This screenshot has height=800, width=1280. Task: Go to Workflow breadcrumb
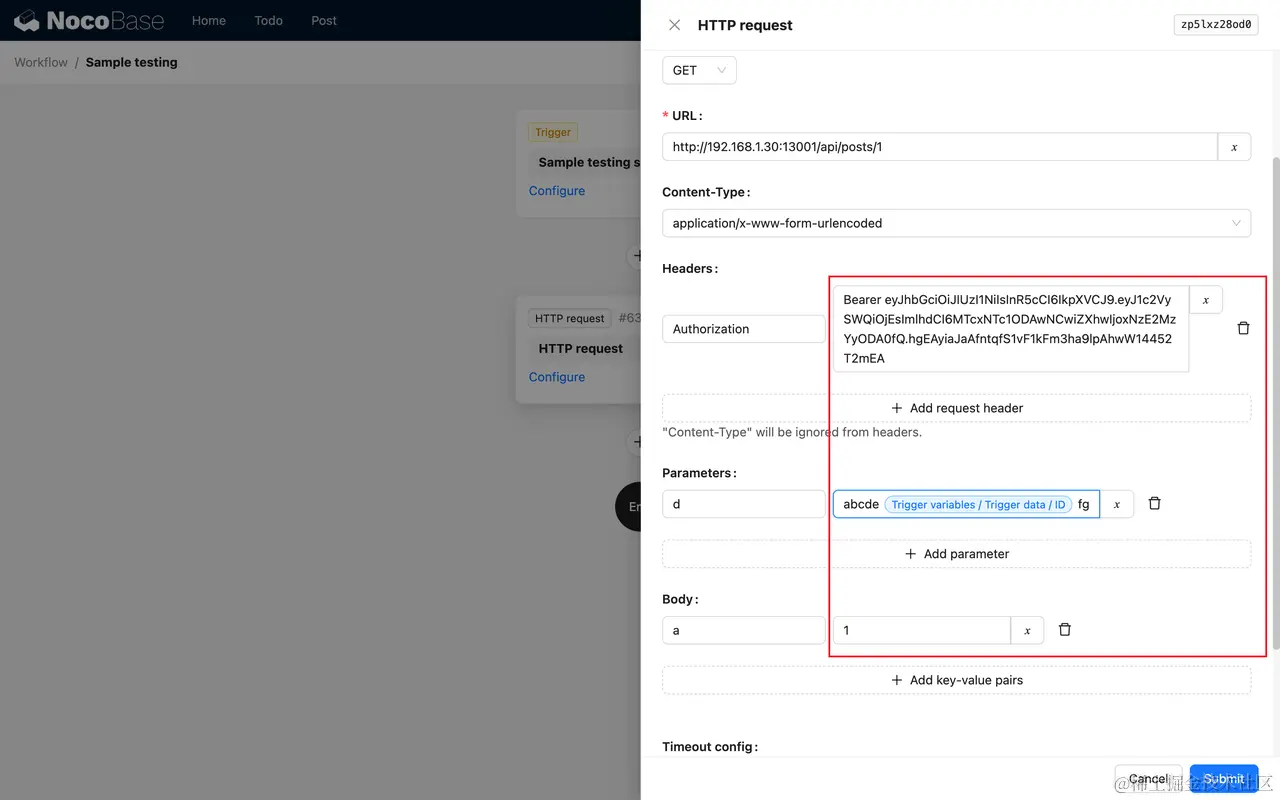click(41, 62)
